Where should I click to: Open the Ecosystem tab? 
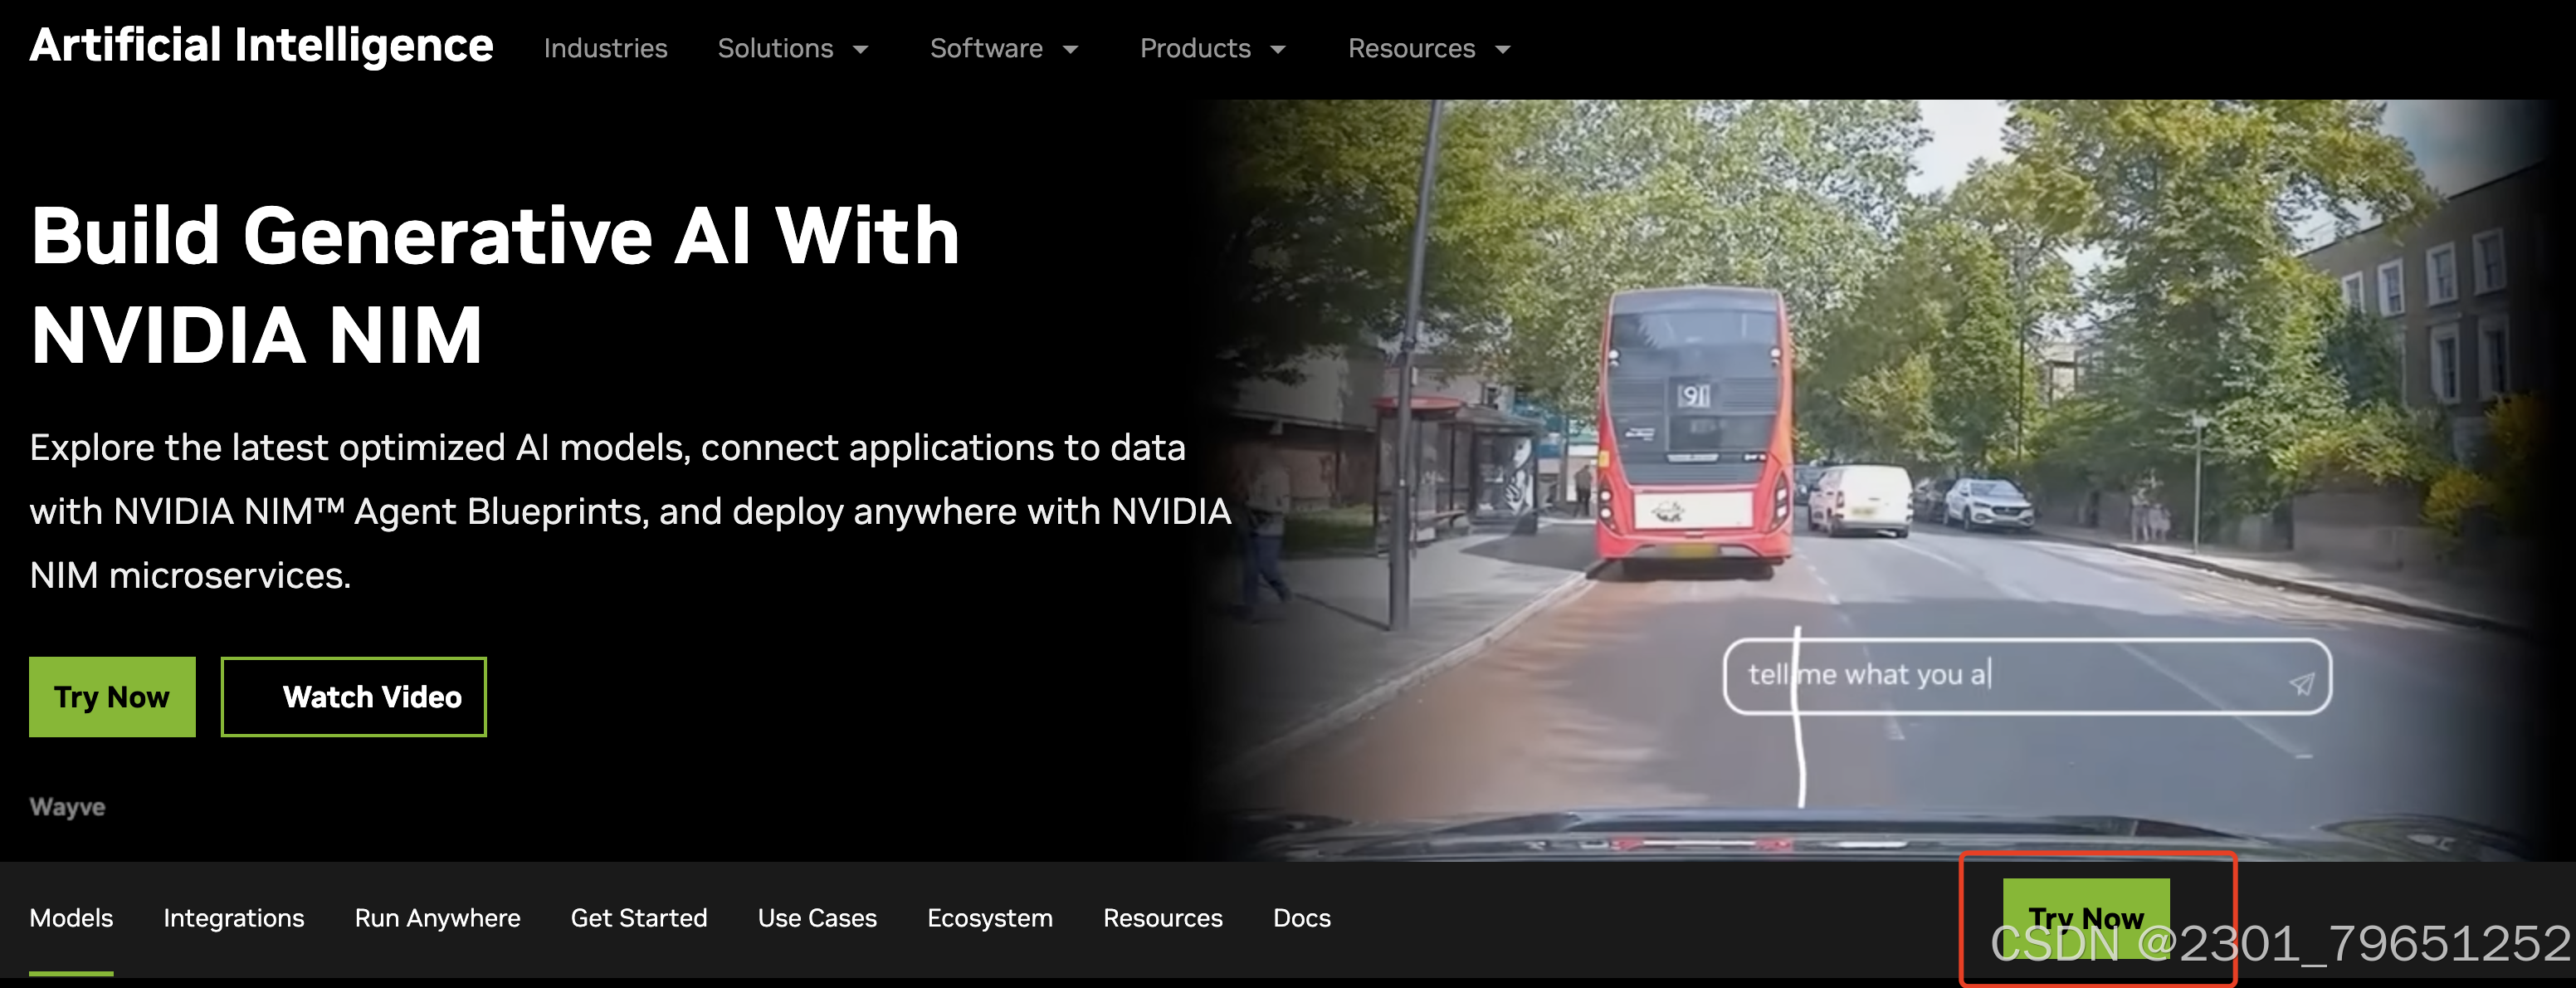pyautogui.click(x=989, y=918)
